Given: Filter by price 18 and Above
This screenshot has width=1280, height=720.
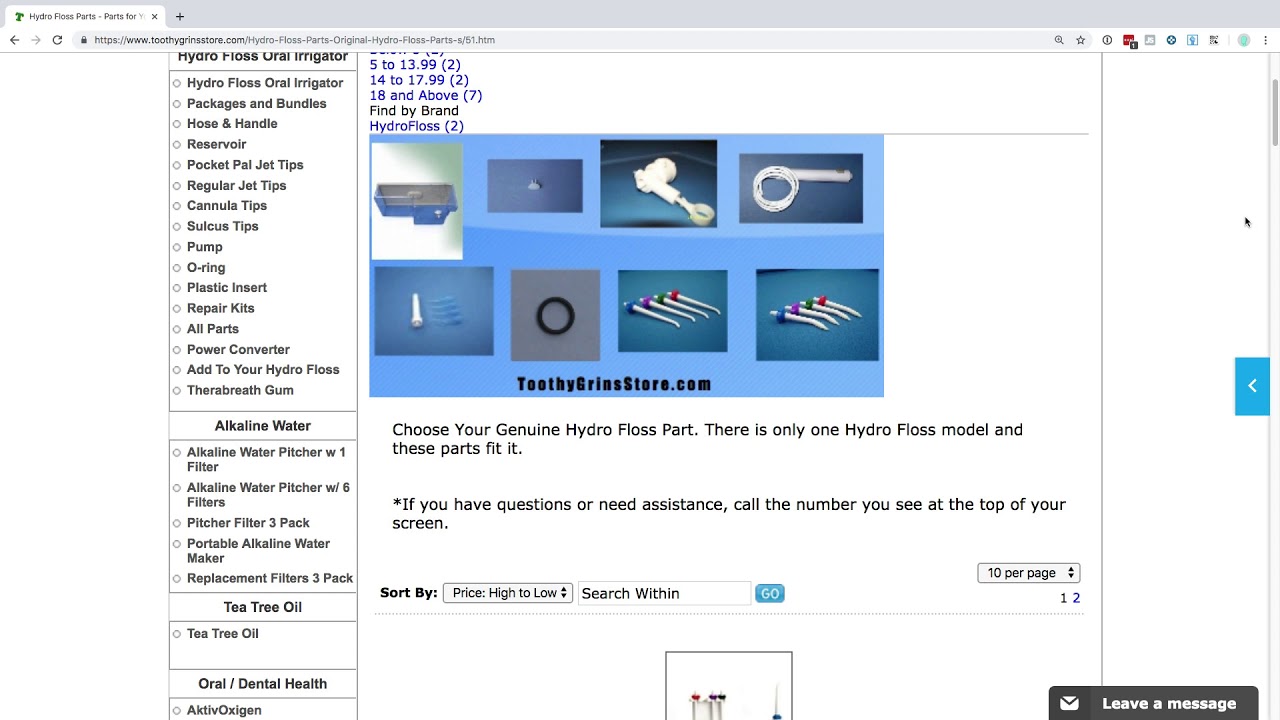Looking at the screenshot, I should tap(426, 95).
